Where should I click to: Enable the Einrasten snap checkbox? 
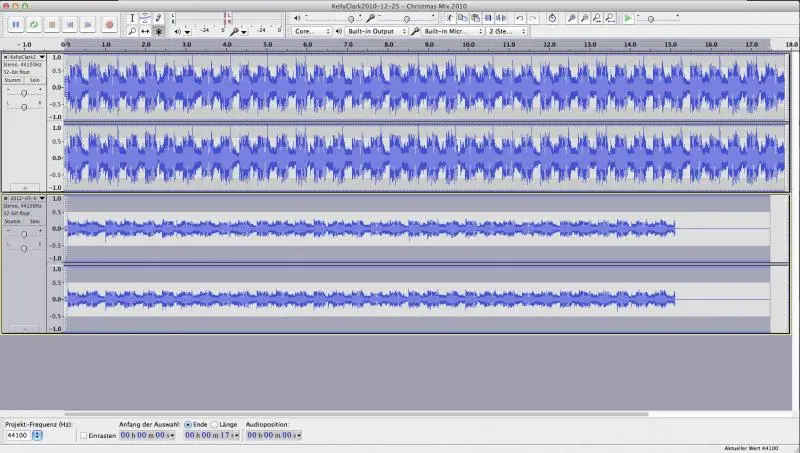tap(83, 436)
